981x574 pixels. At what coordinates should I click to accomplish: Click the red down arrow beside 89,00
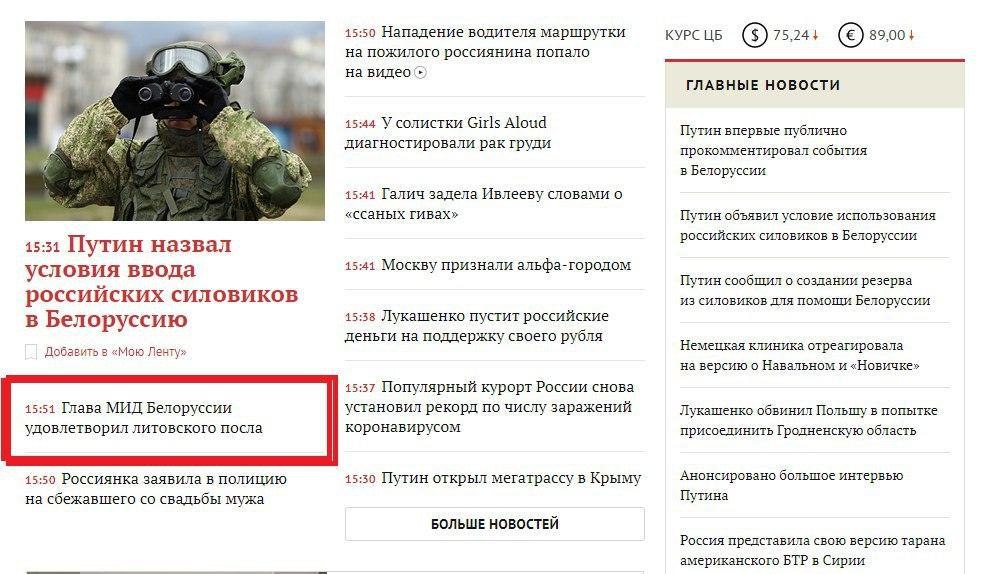pos(912,36)
